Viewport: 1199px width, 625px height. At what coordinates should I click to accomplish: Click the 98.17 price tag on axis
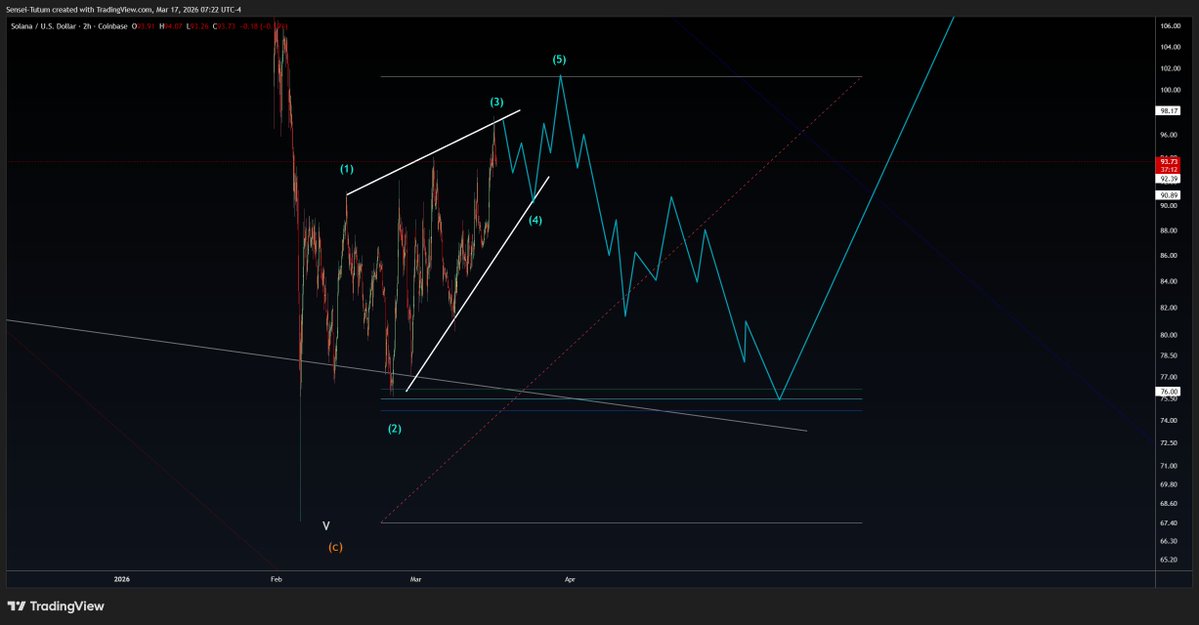pos(1168,111)
